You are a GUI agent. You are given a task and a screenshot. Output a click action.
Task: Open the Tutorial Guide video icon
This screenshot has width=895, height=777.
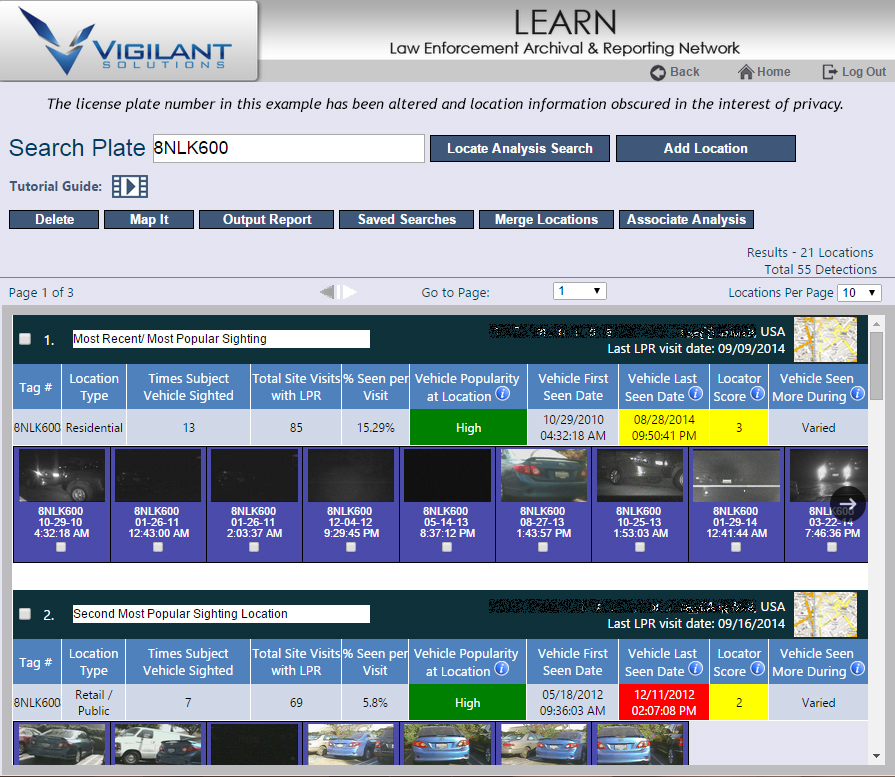click(129, 186)
